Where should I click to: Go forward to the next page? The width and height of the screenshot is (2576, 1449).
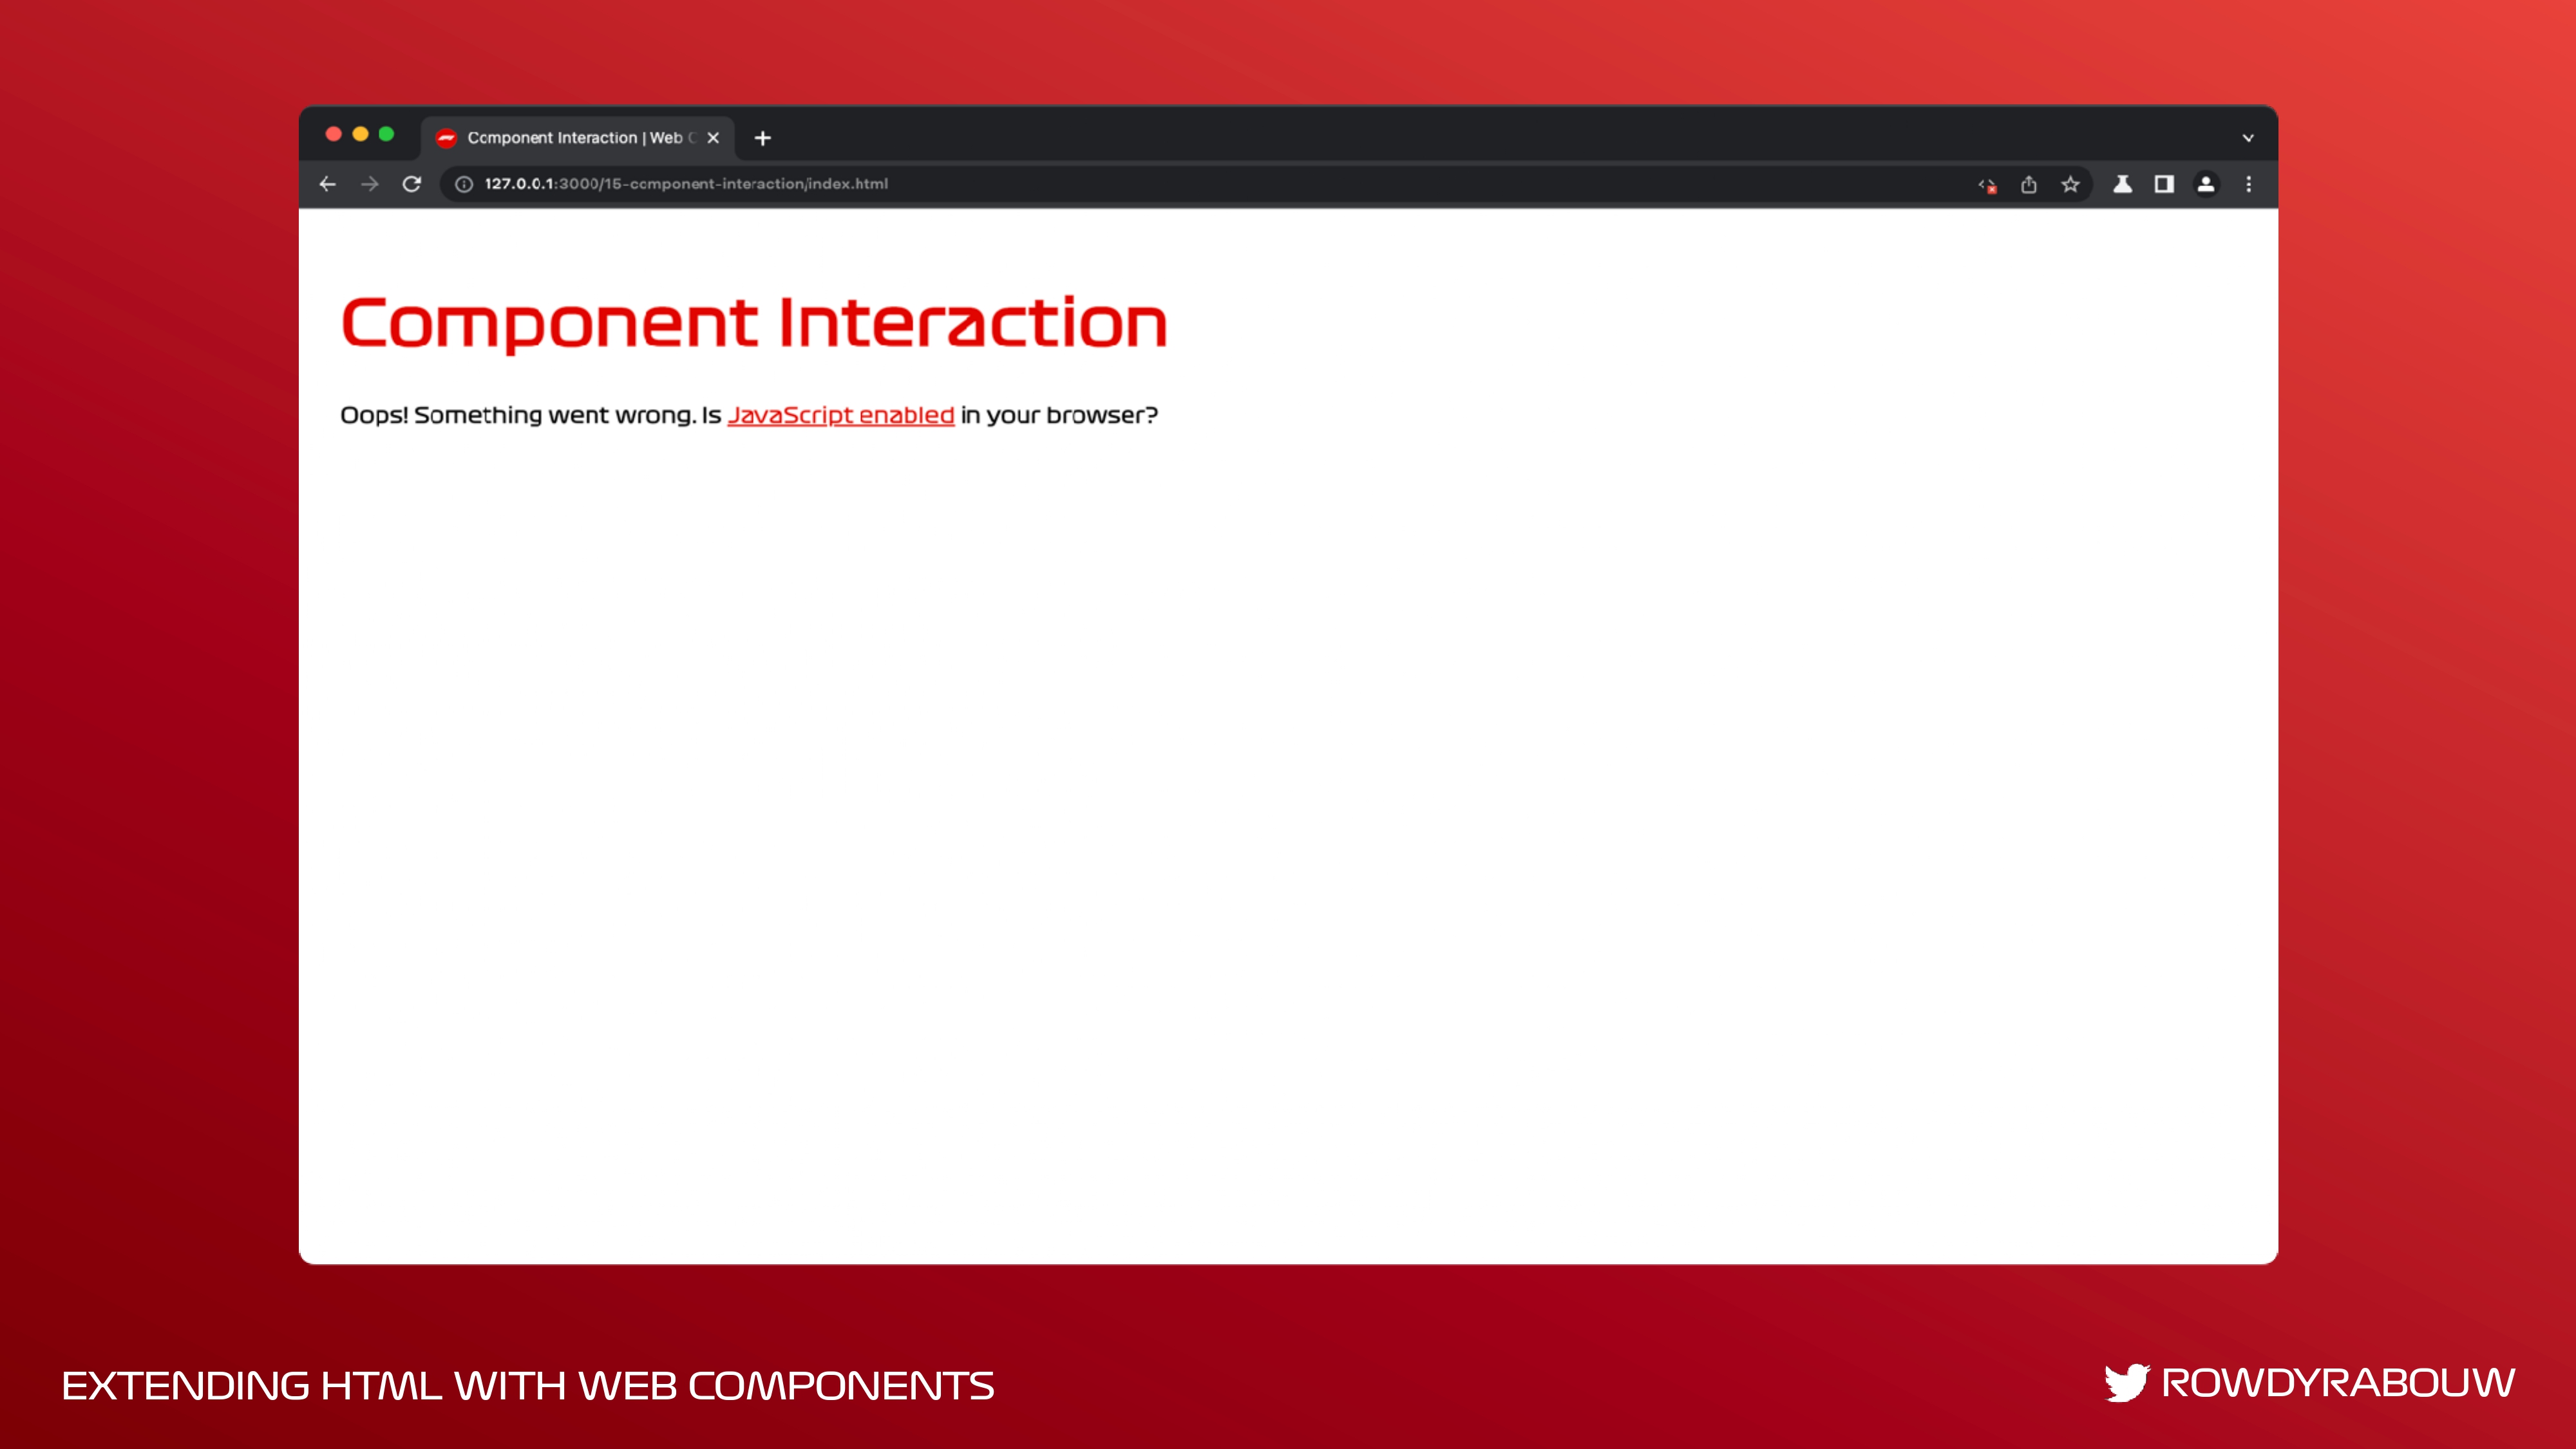(369, 184)
